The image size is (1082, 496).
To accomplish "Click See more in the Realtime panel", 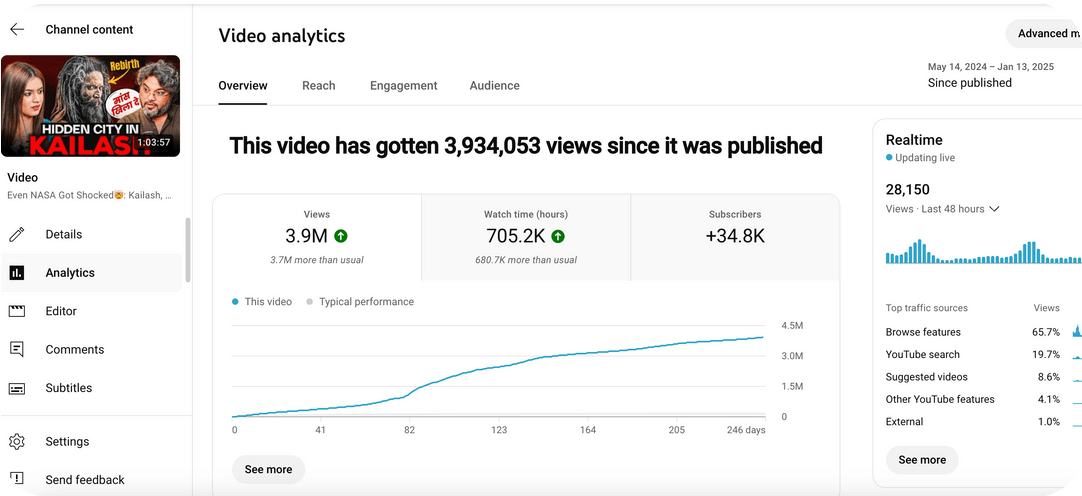I will (921, 460).
